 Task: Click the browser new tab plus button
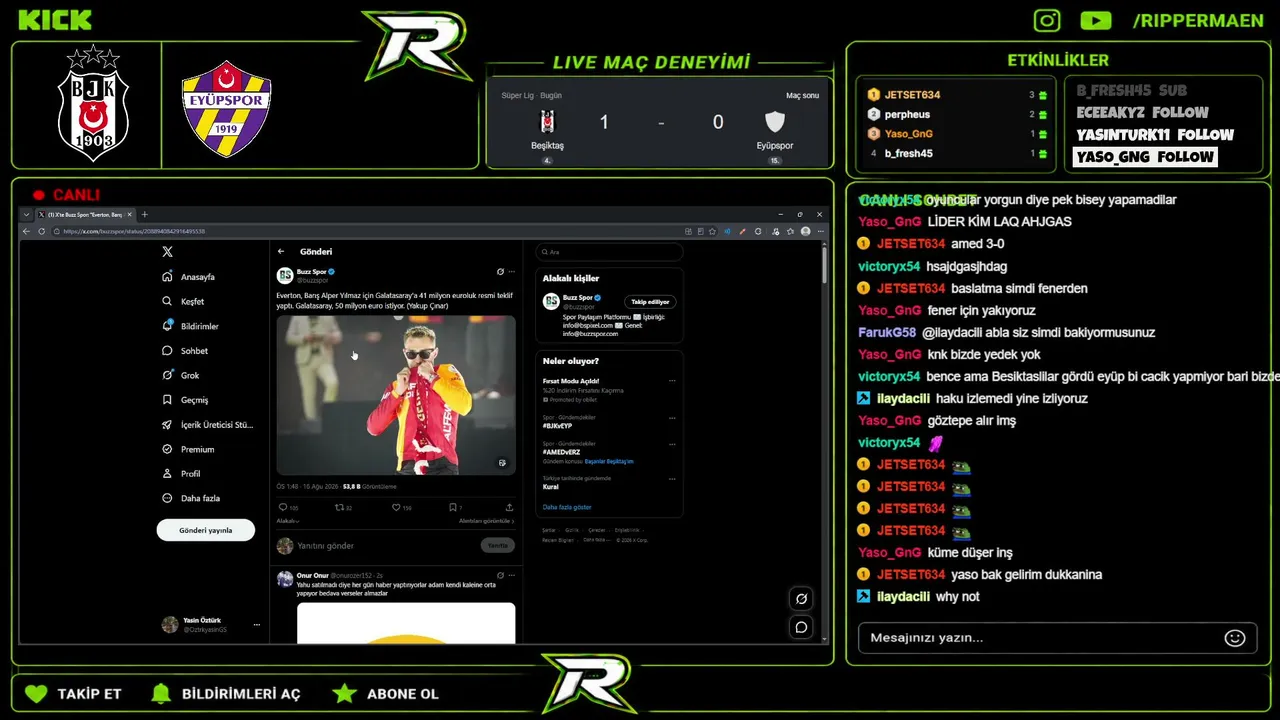tap(145, 214)
